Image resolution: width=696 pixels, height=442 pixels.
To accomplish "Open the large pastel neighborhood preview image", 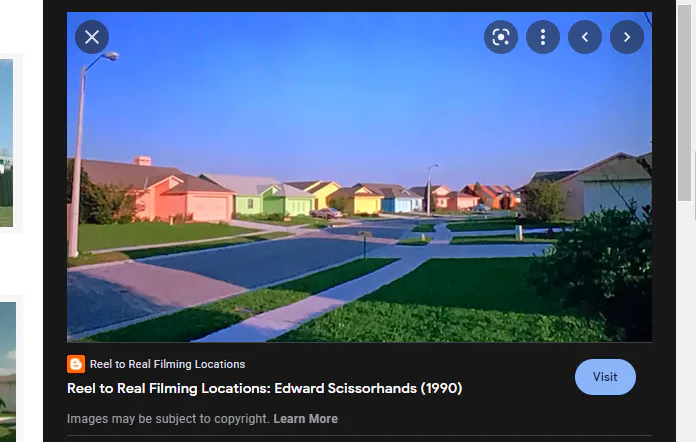I will point(359,177).
